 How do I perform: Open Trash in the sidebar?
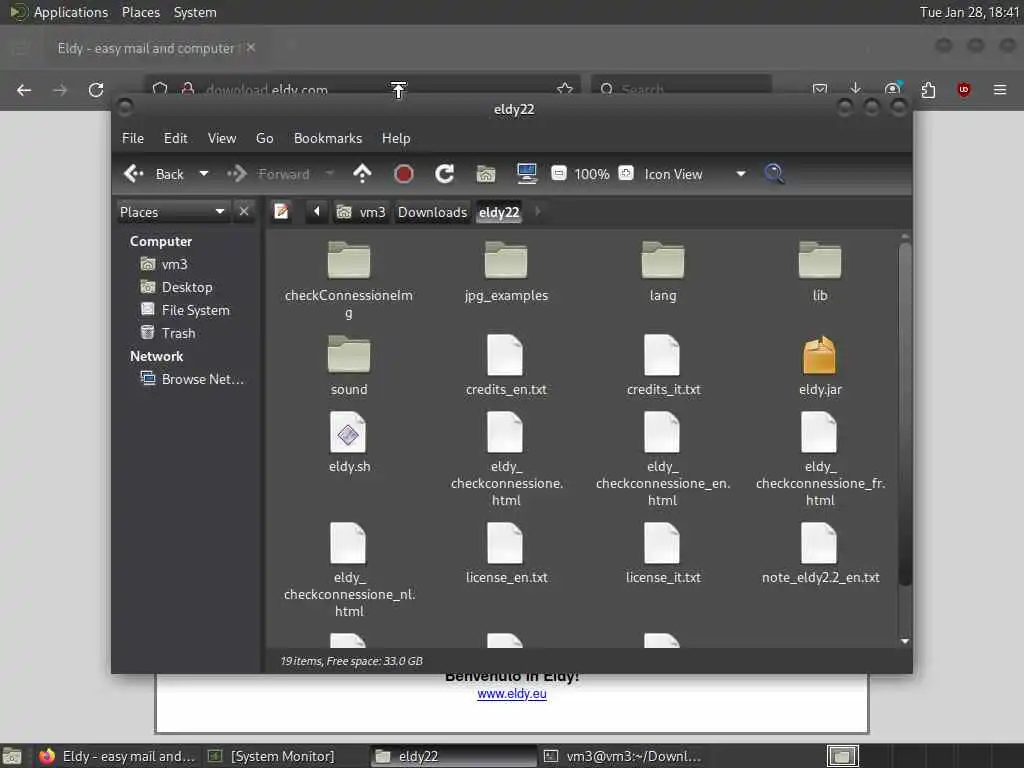[168, 333]
